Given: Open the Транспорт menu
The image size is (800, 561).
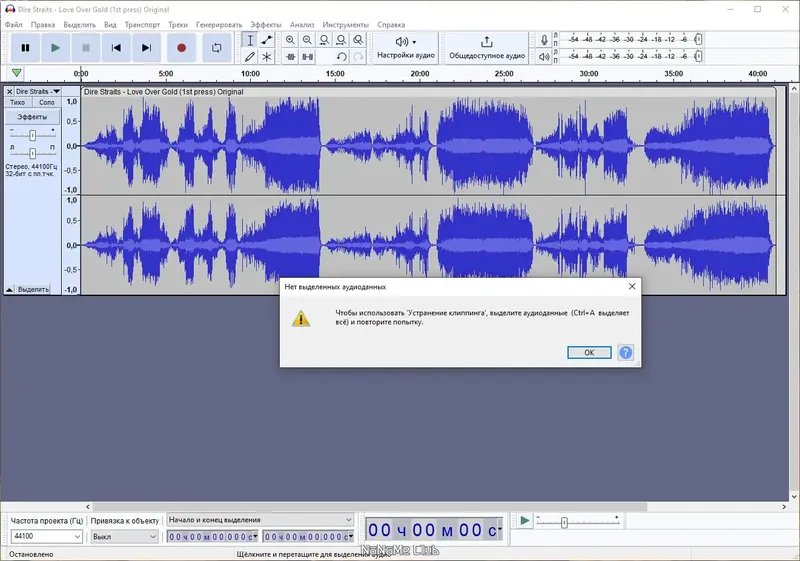Looking at the screenshot, I should 142,24.
